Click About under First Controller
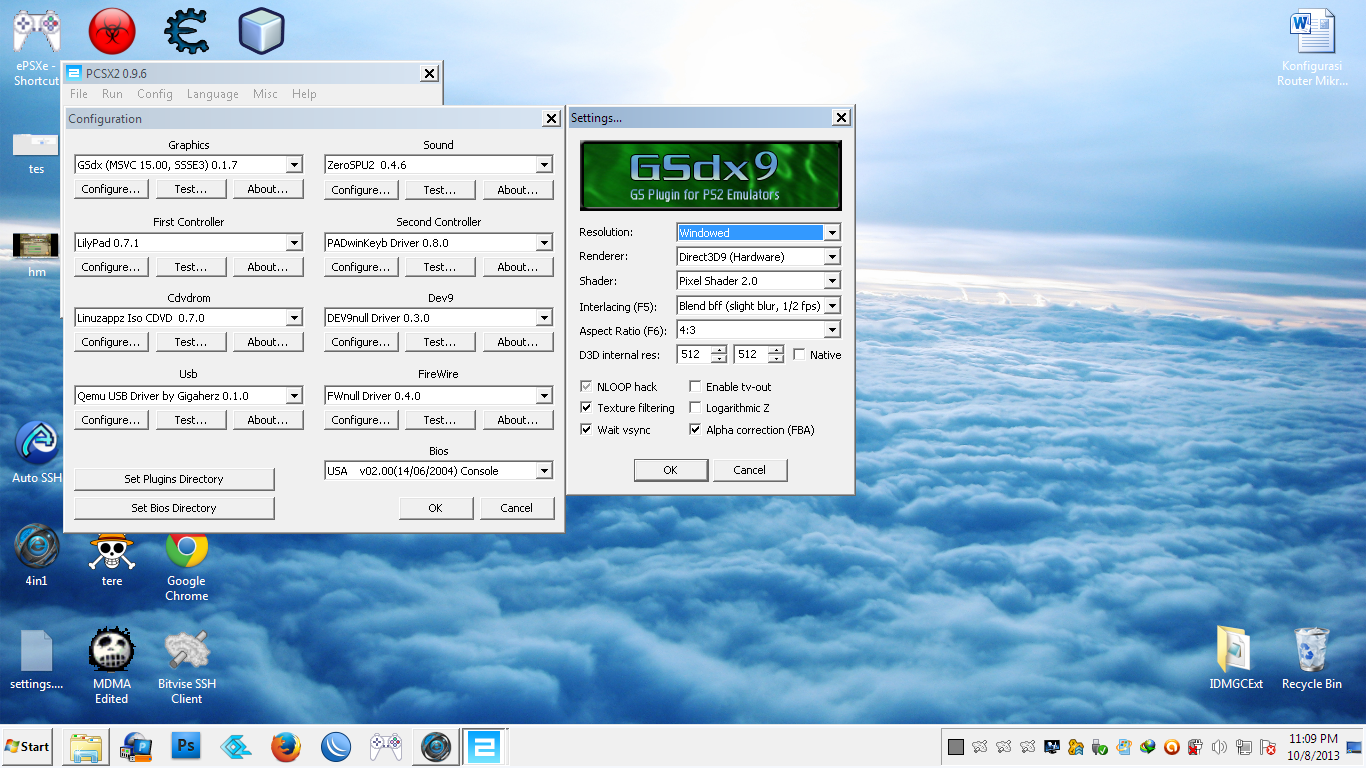Viewport: 1366px width, 768px height. (268, 267)
